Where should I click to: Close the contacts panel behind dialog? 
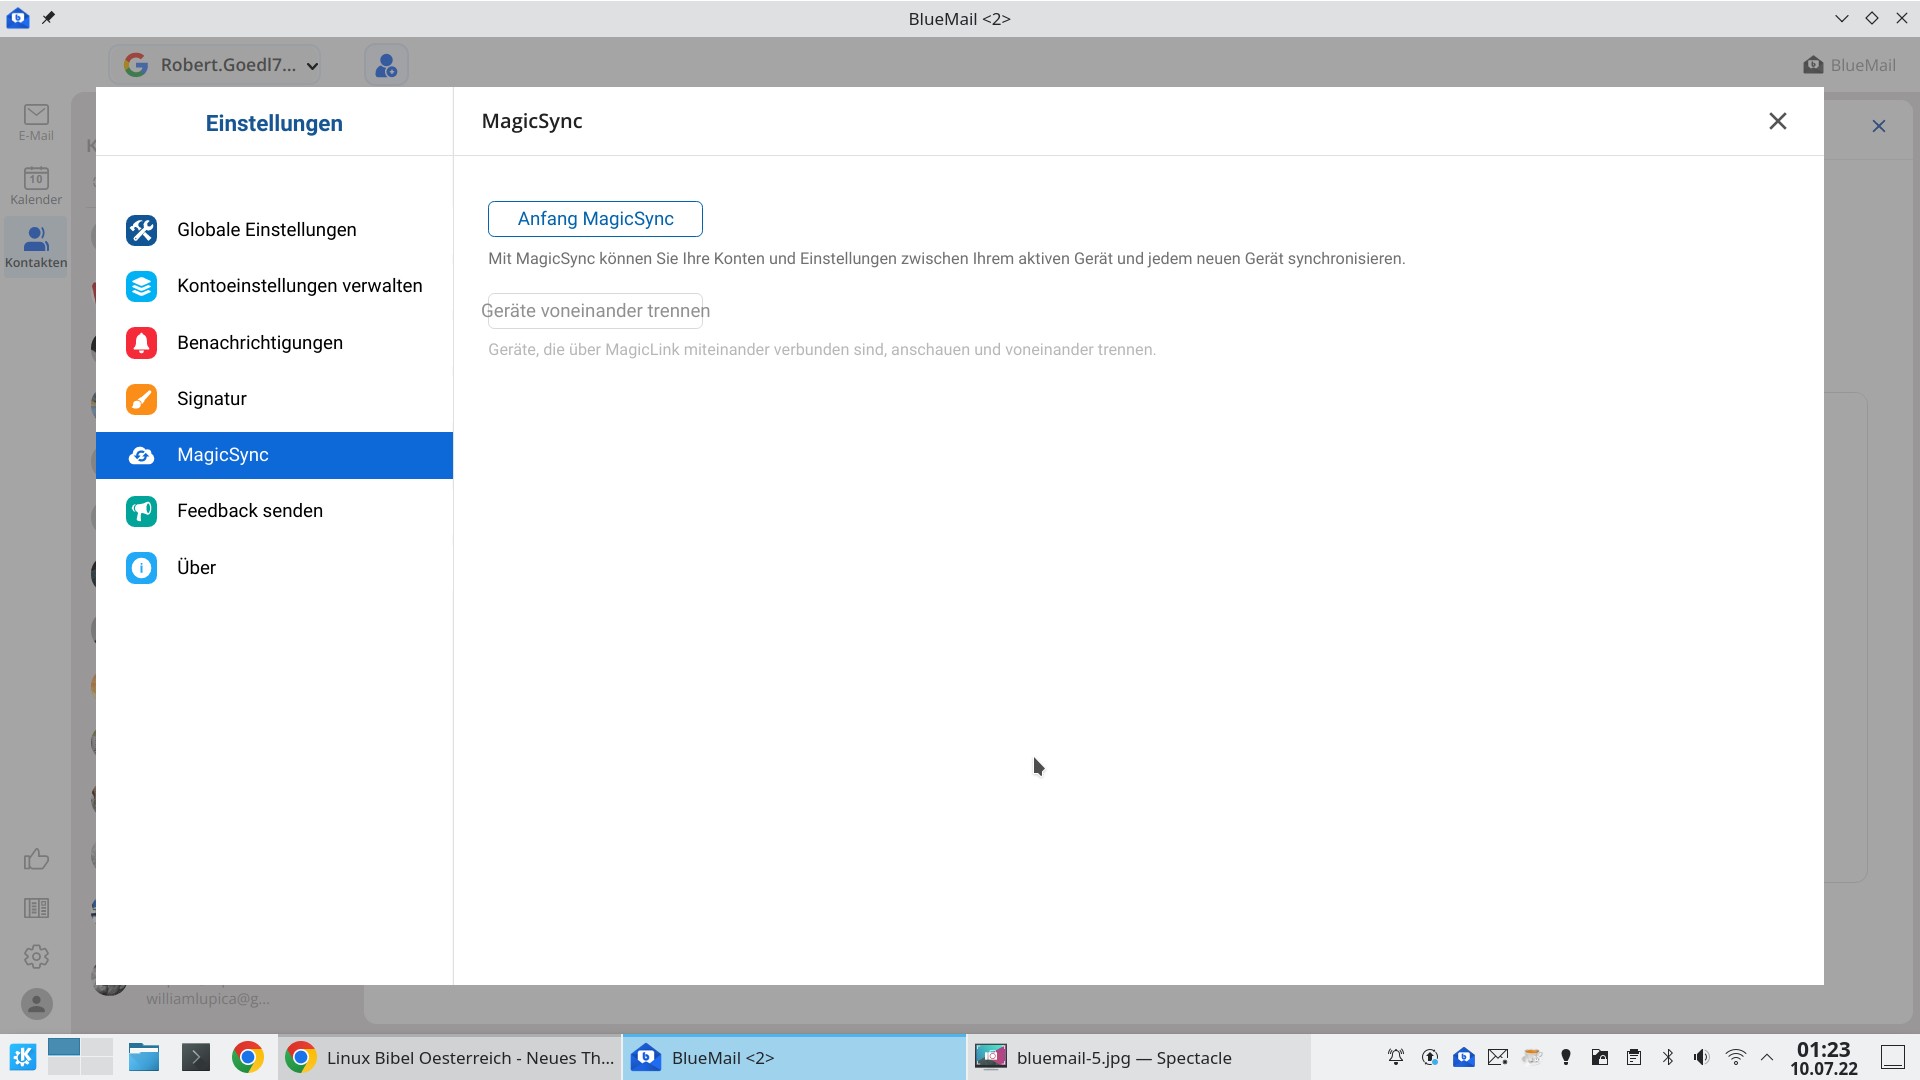click(1879, 126)
